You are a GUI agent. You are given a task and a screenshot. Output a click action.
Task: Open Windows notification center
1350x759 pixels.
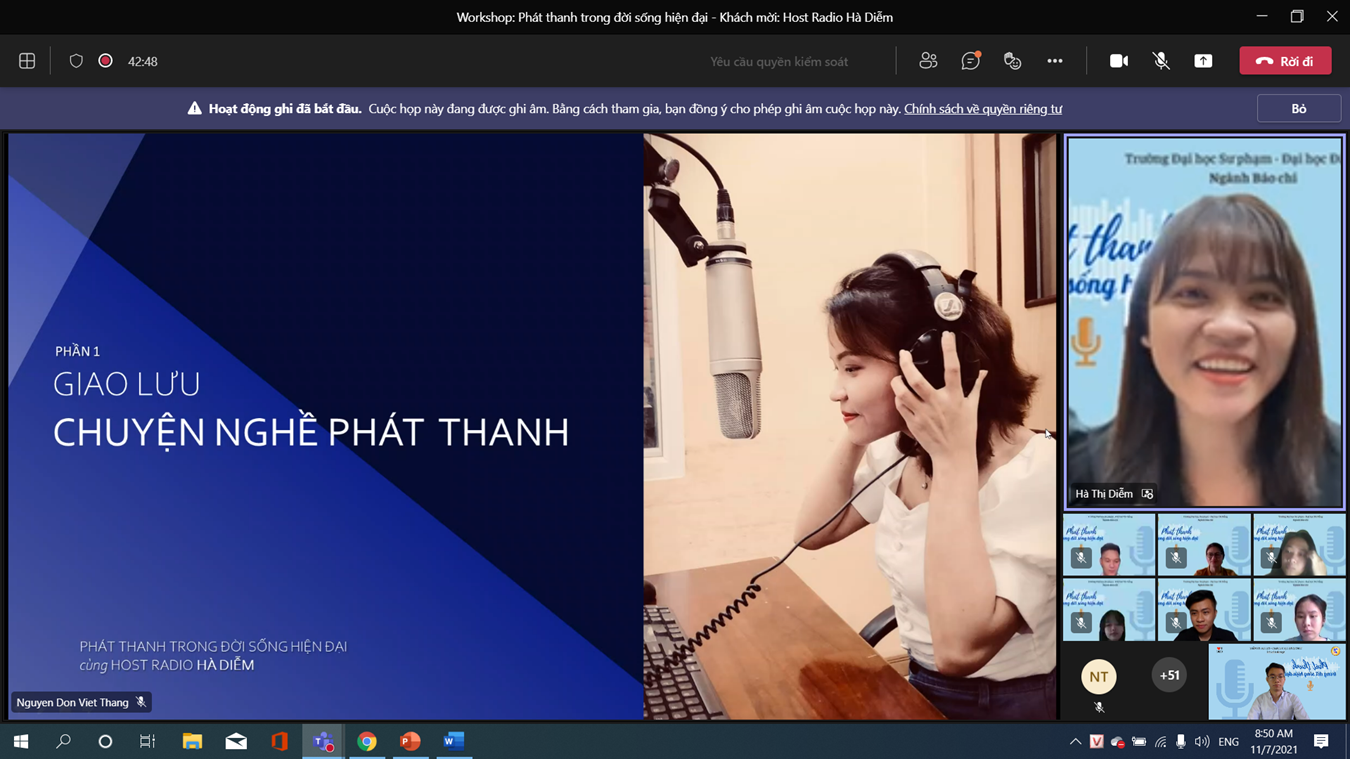point(1321,741)
